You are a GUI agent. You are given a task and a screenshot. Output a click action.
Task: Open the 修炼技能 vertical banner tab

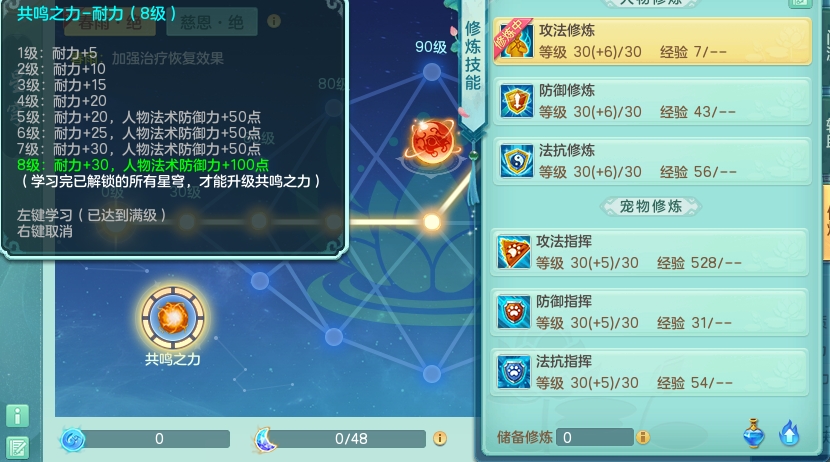click(473, 56)
